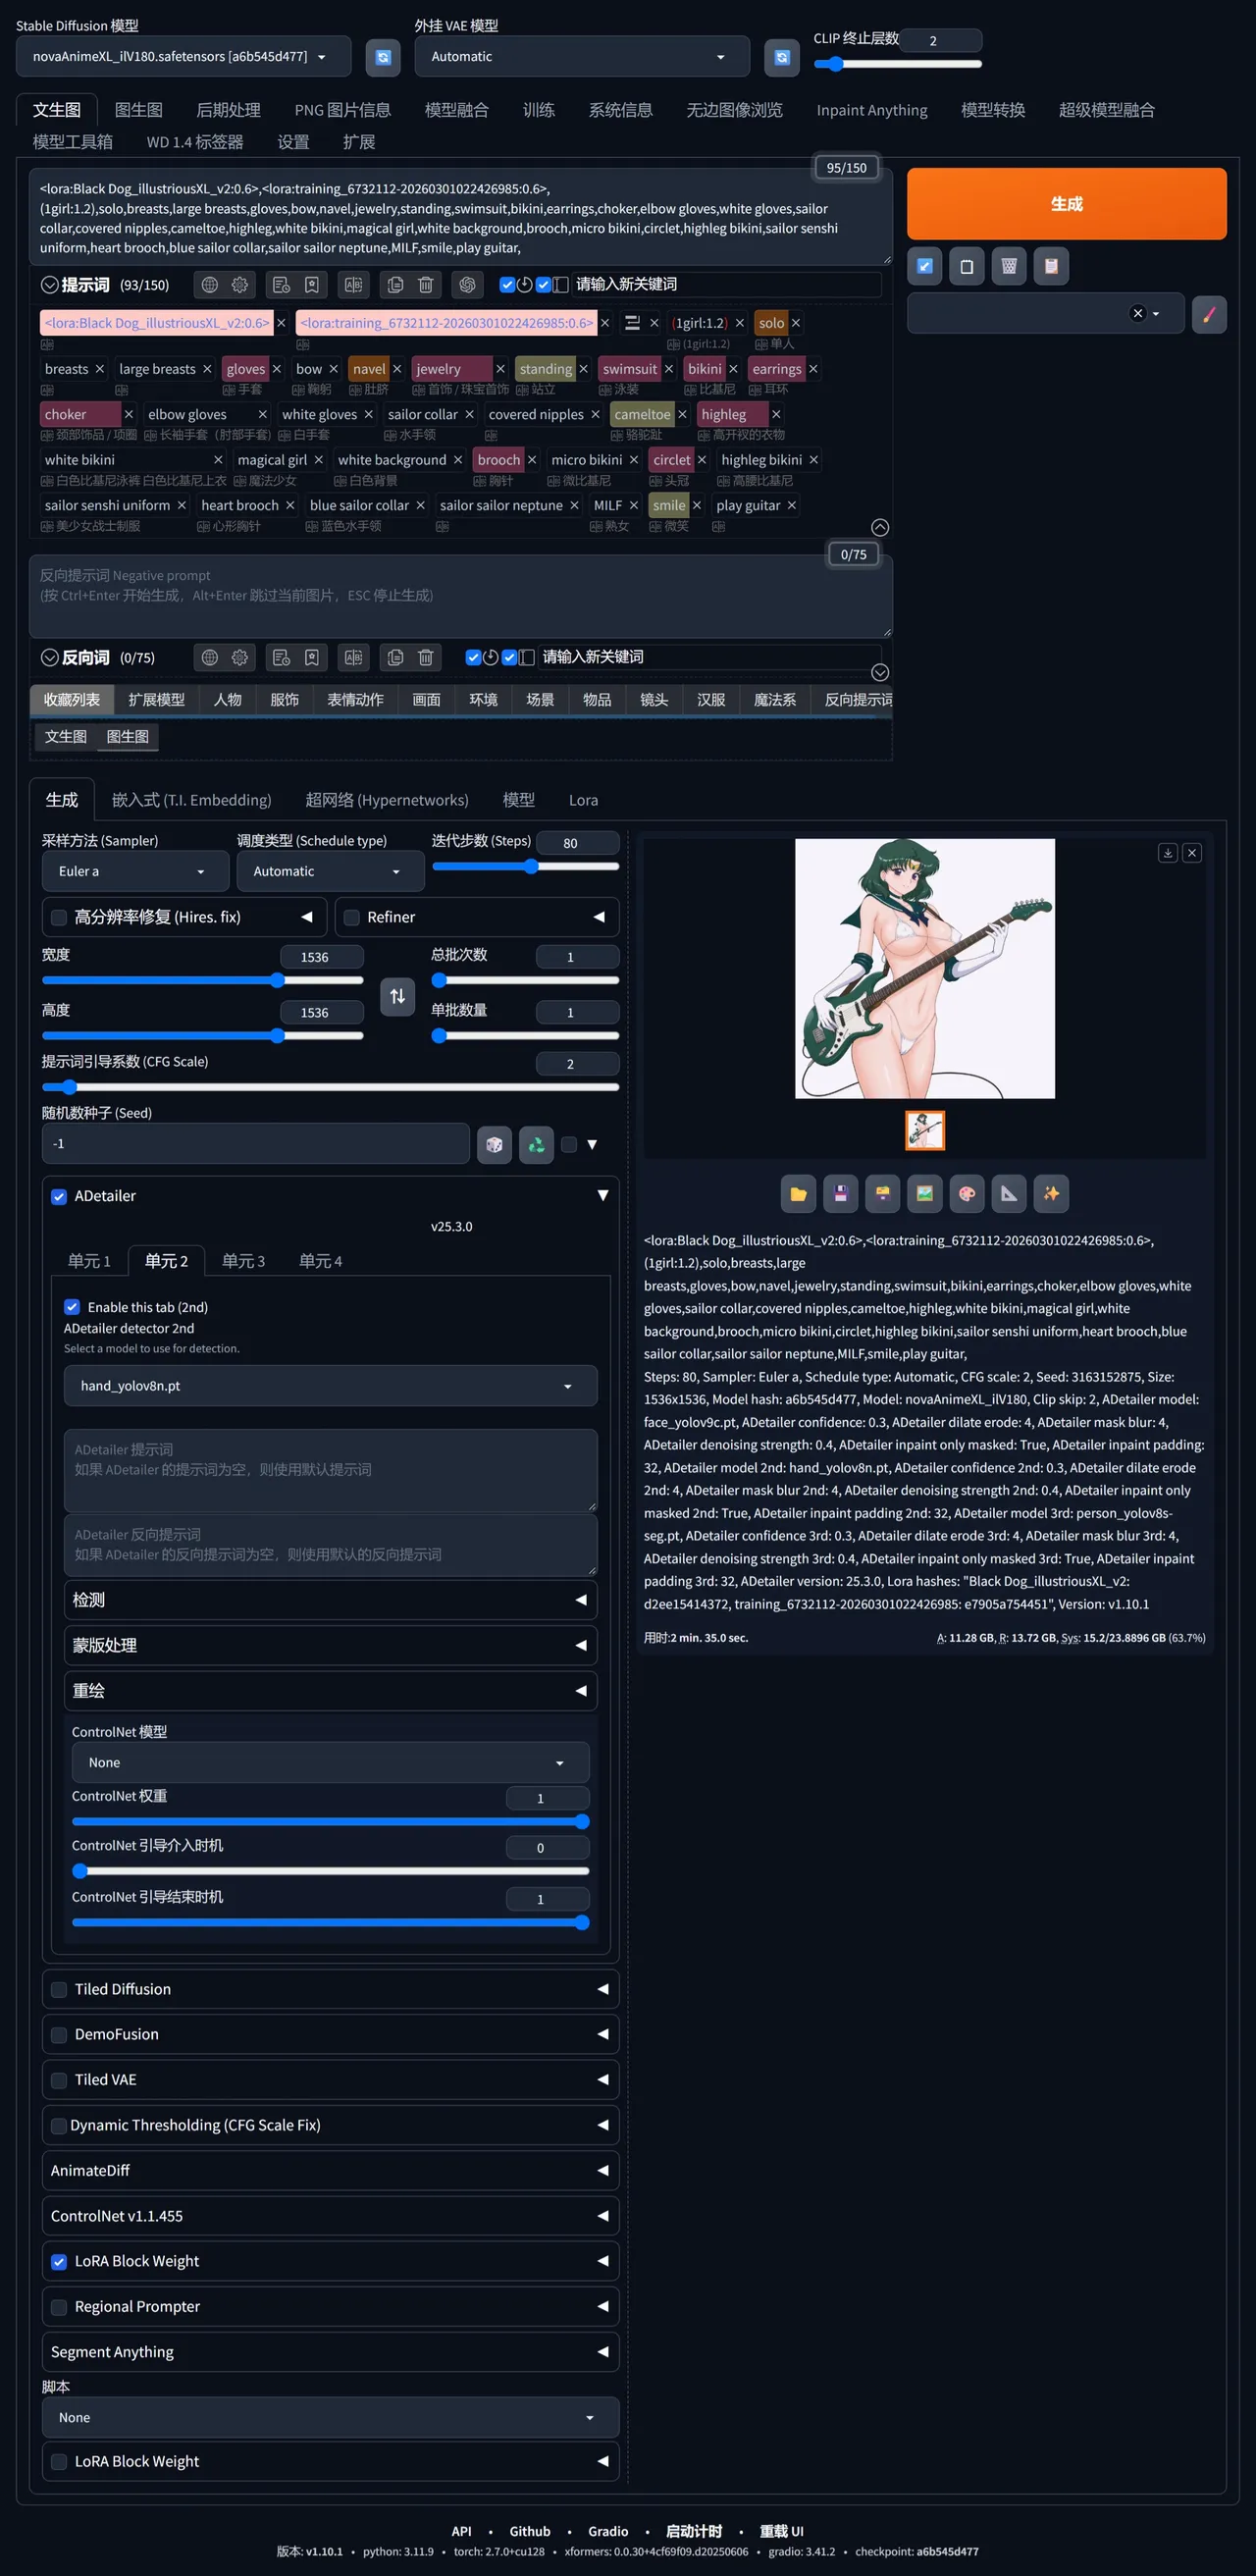Clear the prompt with the trash bin icon below Generate
1256x2576 pixels.
click(x=1009, y=266)
